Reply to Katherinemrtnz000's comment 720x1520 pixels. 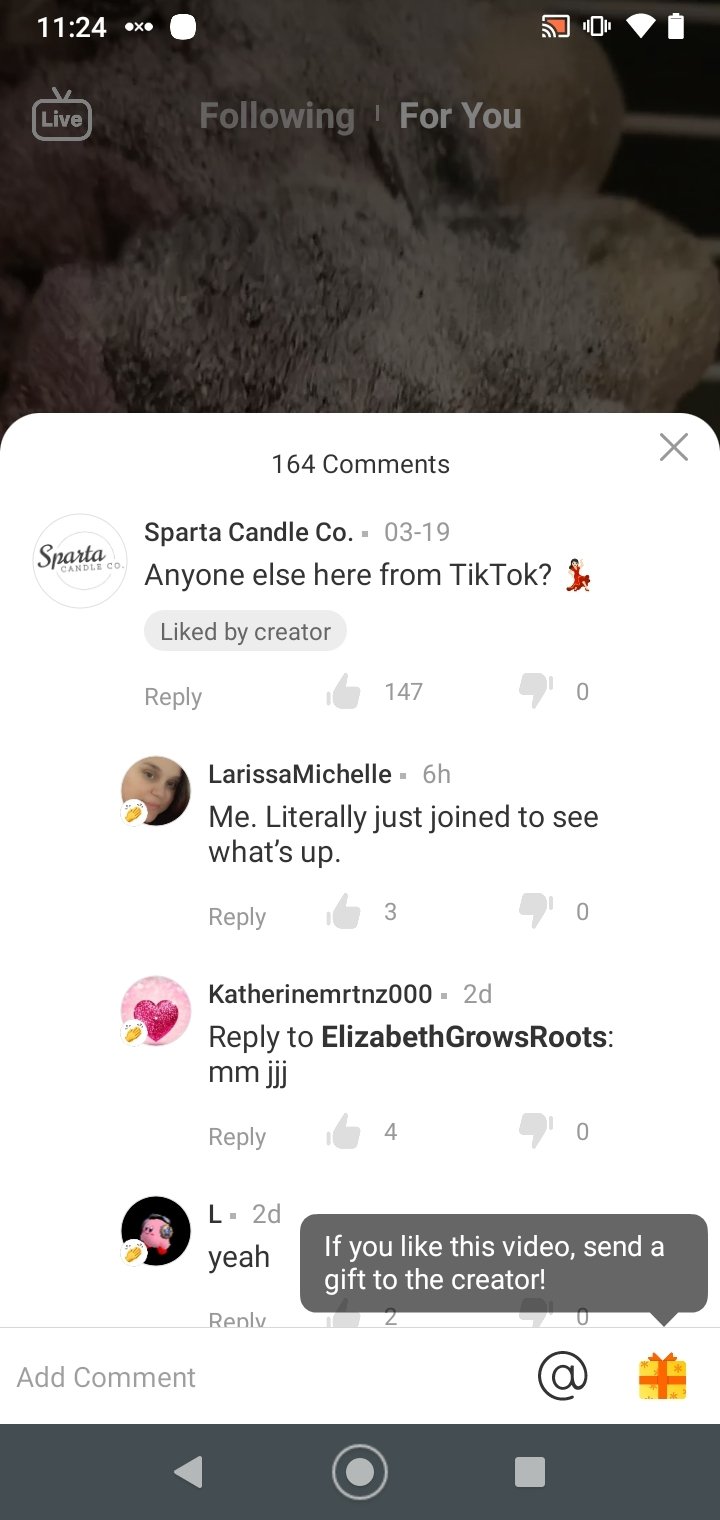(x=237, y=1137)
